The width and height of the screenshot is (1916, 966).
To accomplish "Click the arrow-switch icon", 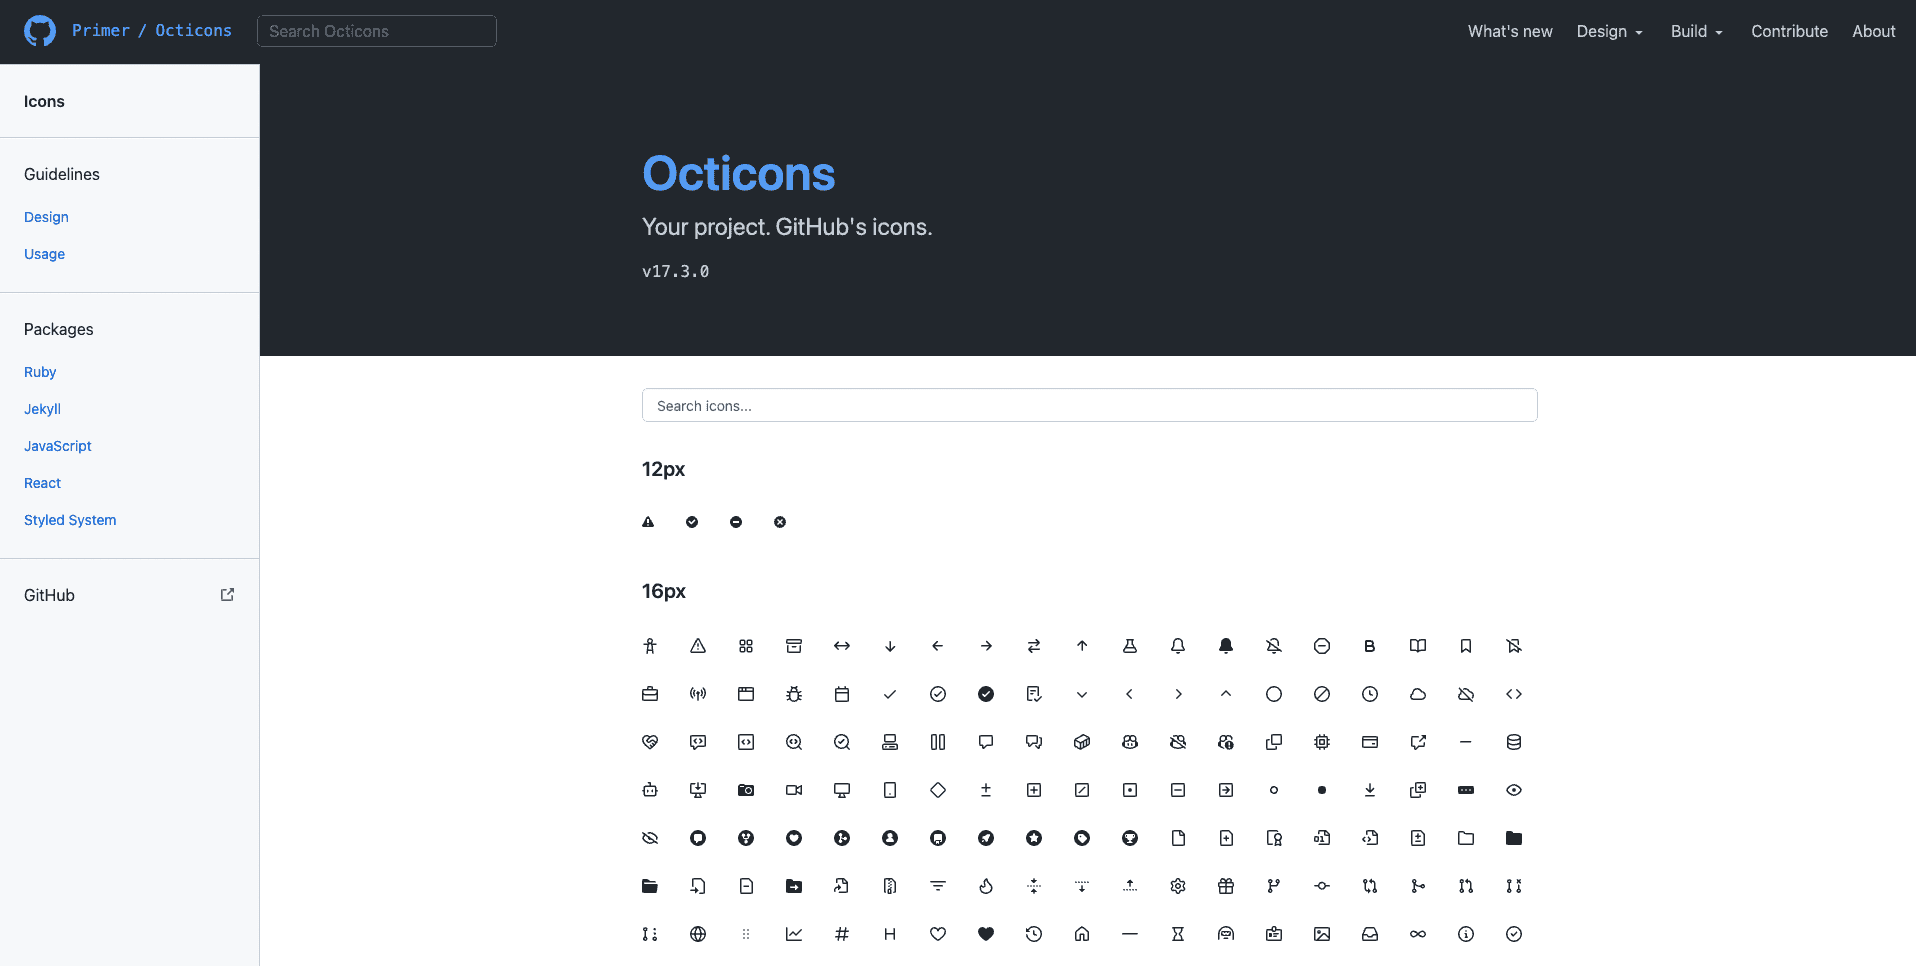I will coord(1034,646).
